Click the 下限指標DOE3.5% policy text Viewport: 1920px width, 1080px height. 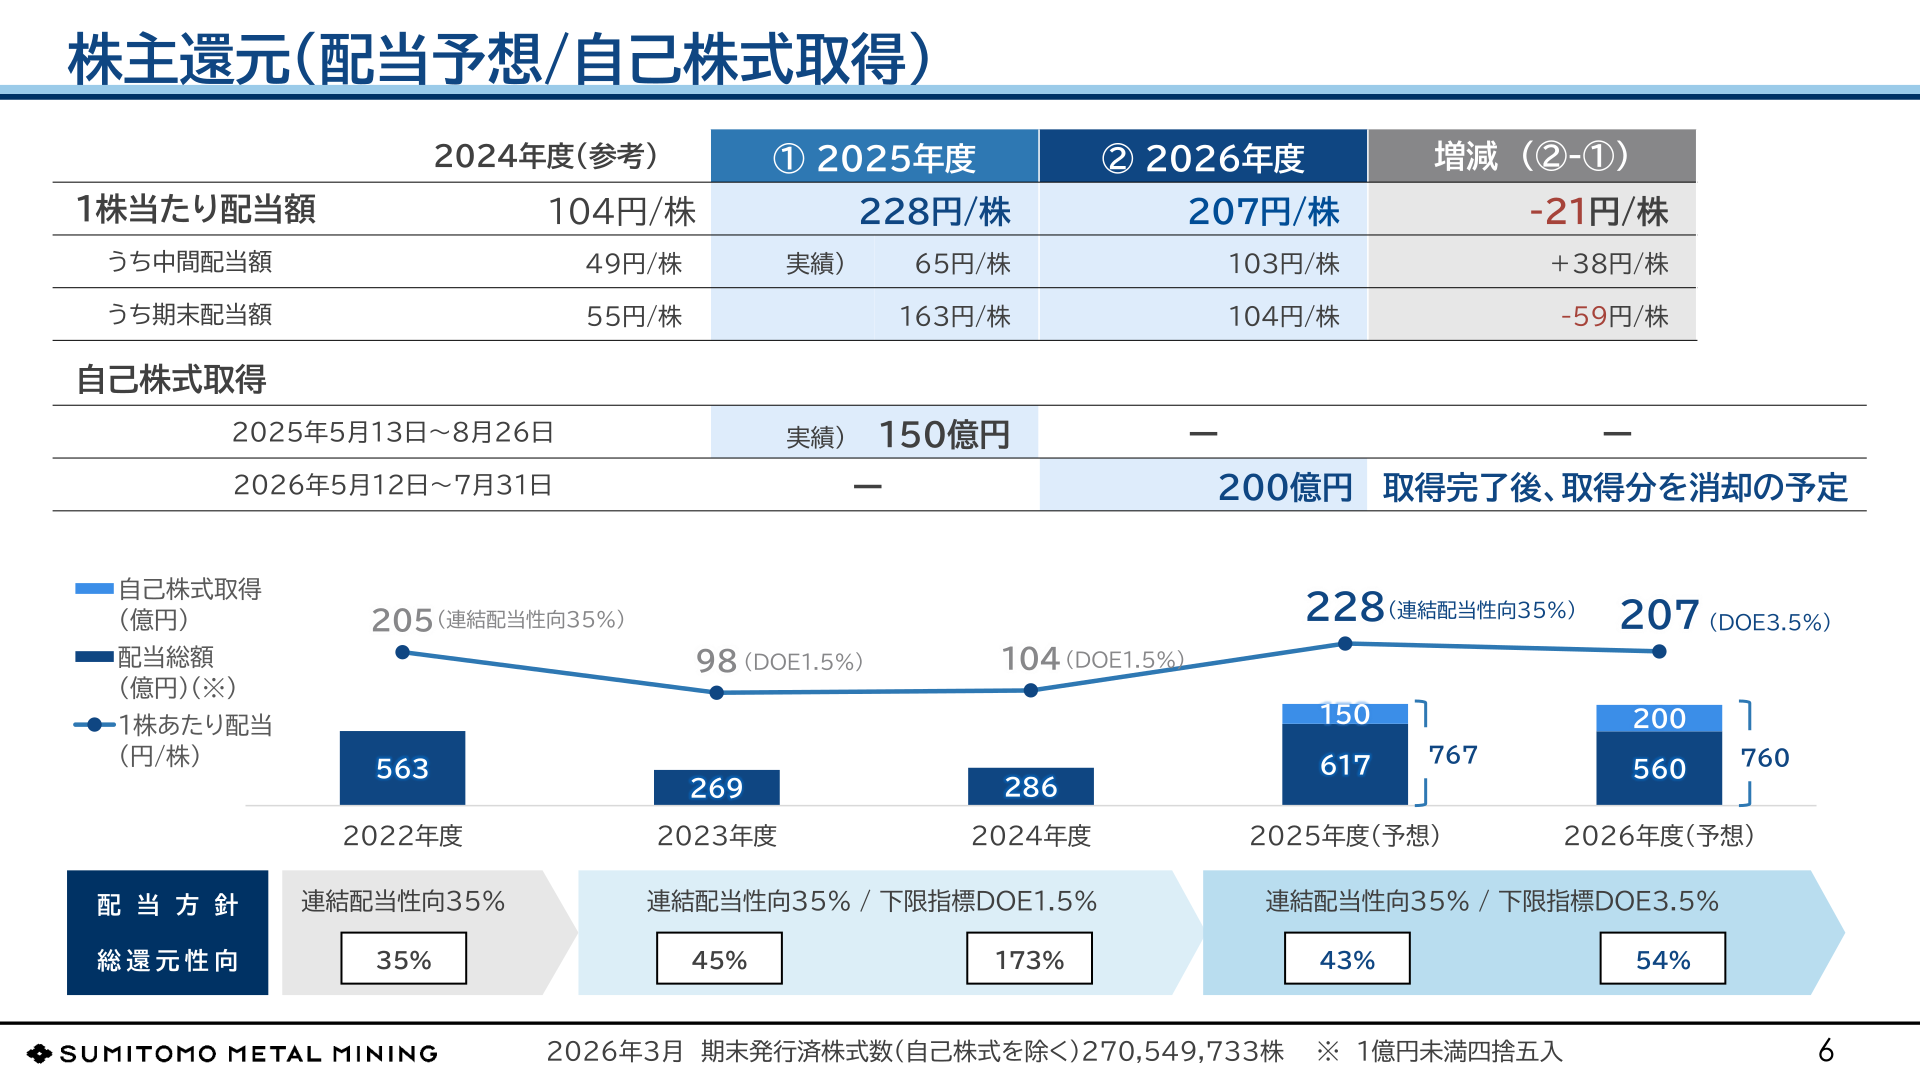(1608, 901)
